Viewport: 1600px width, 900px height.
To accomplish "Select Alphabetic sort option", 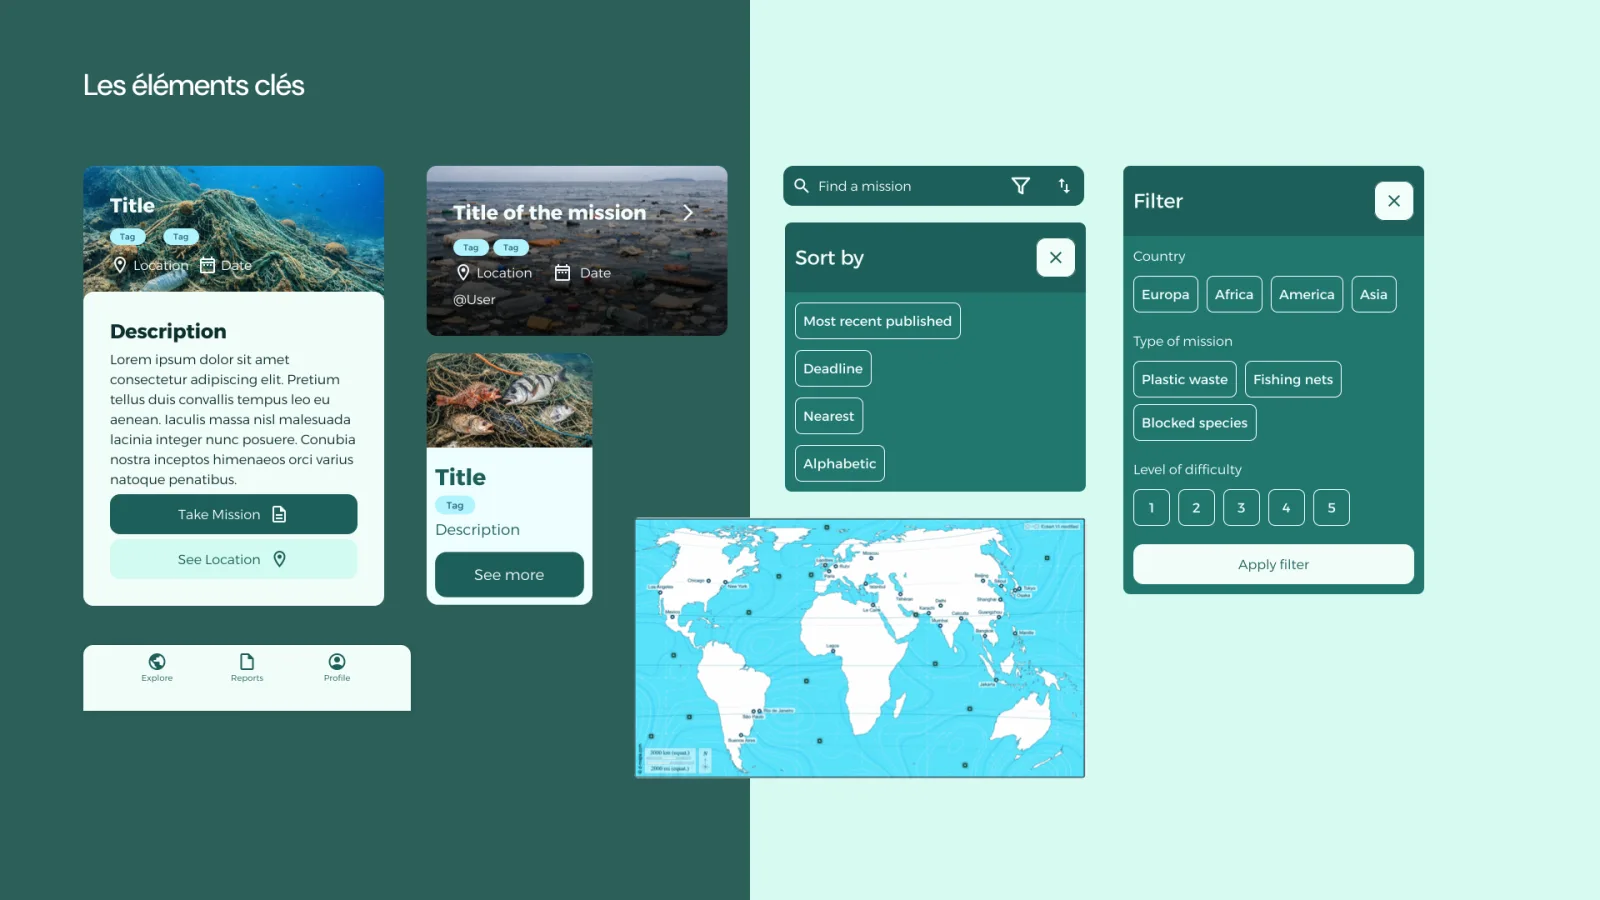I will tap(840, 464).
